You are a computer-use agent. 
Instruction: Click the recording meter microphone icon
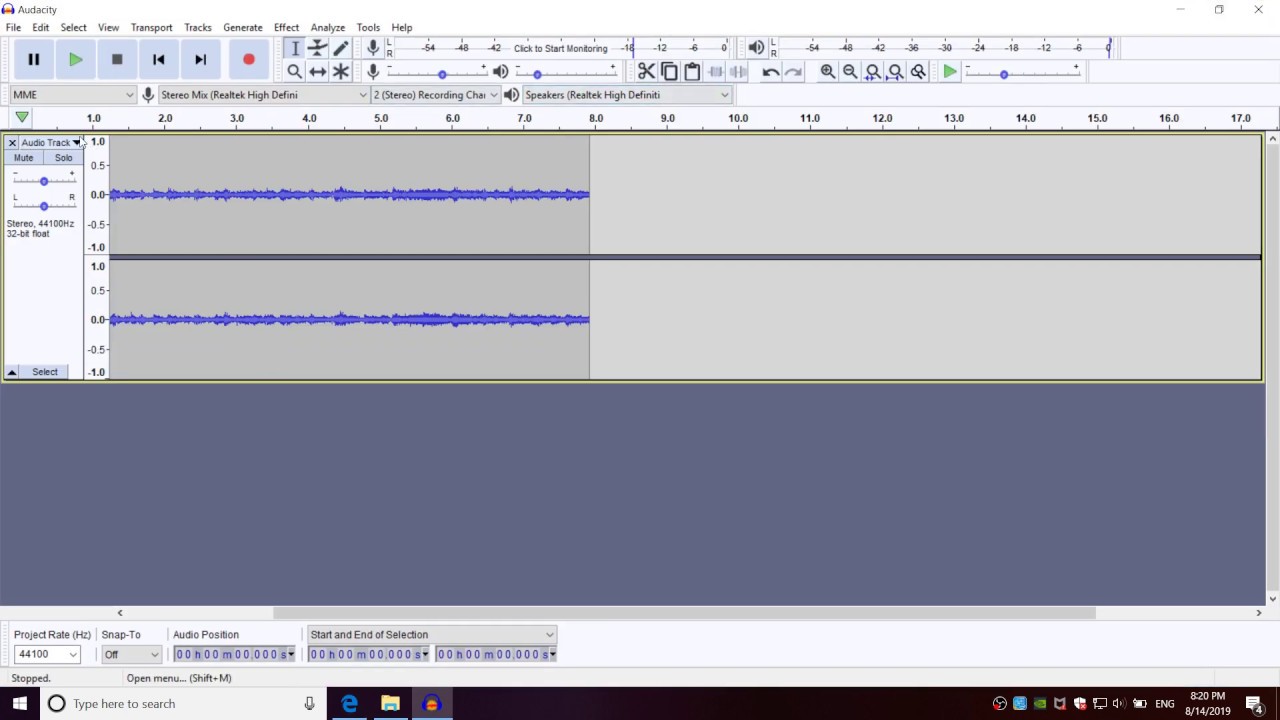(x=373, y=47)
